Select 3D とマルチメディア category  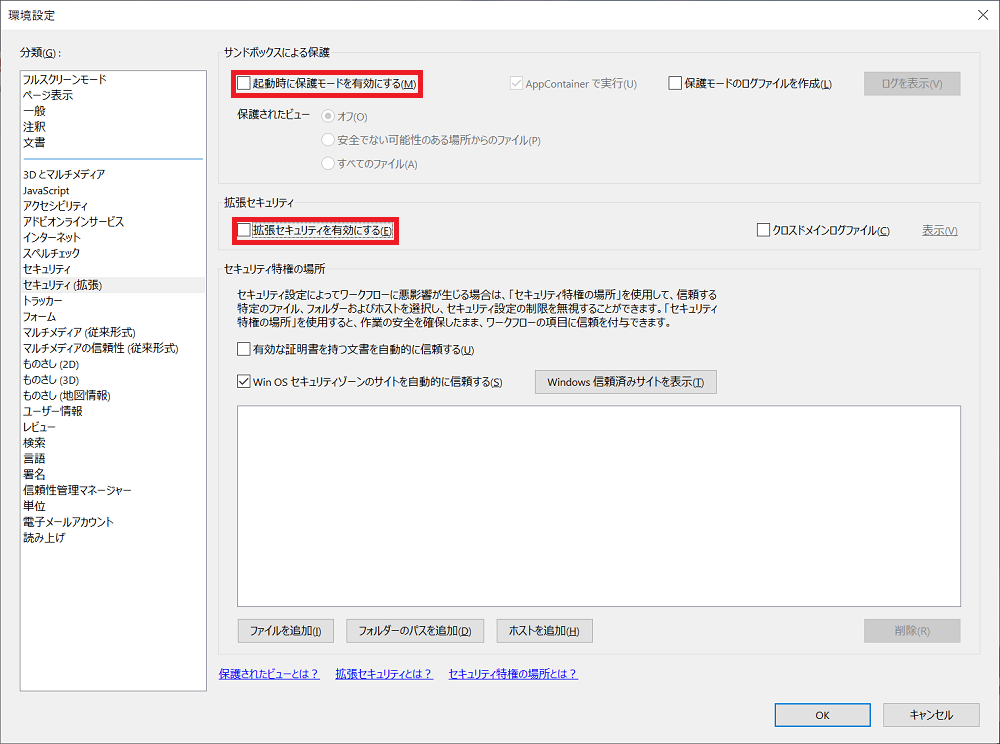(64, 174)
